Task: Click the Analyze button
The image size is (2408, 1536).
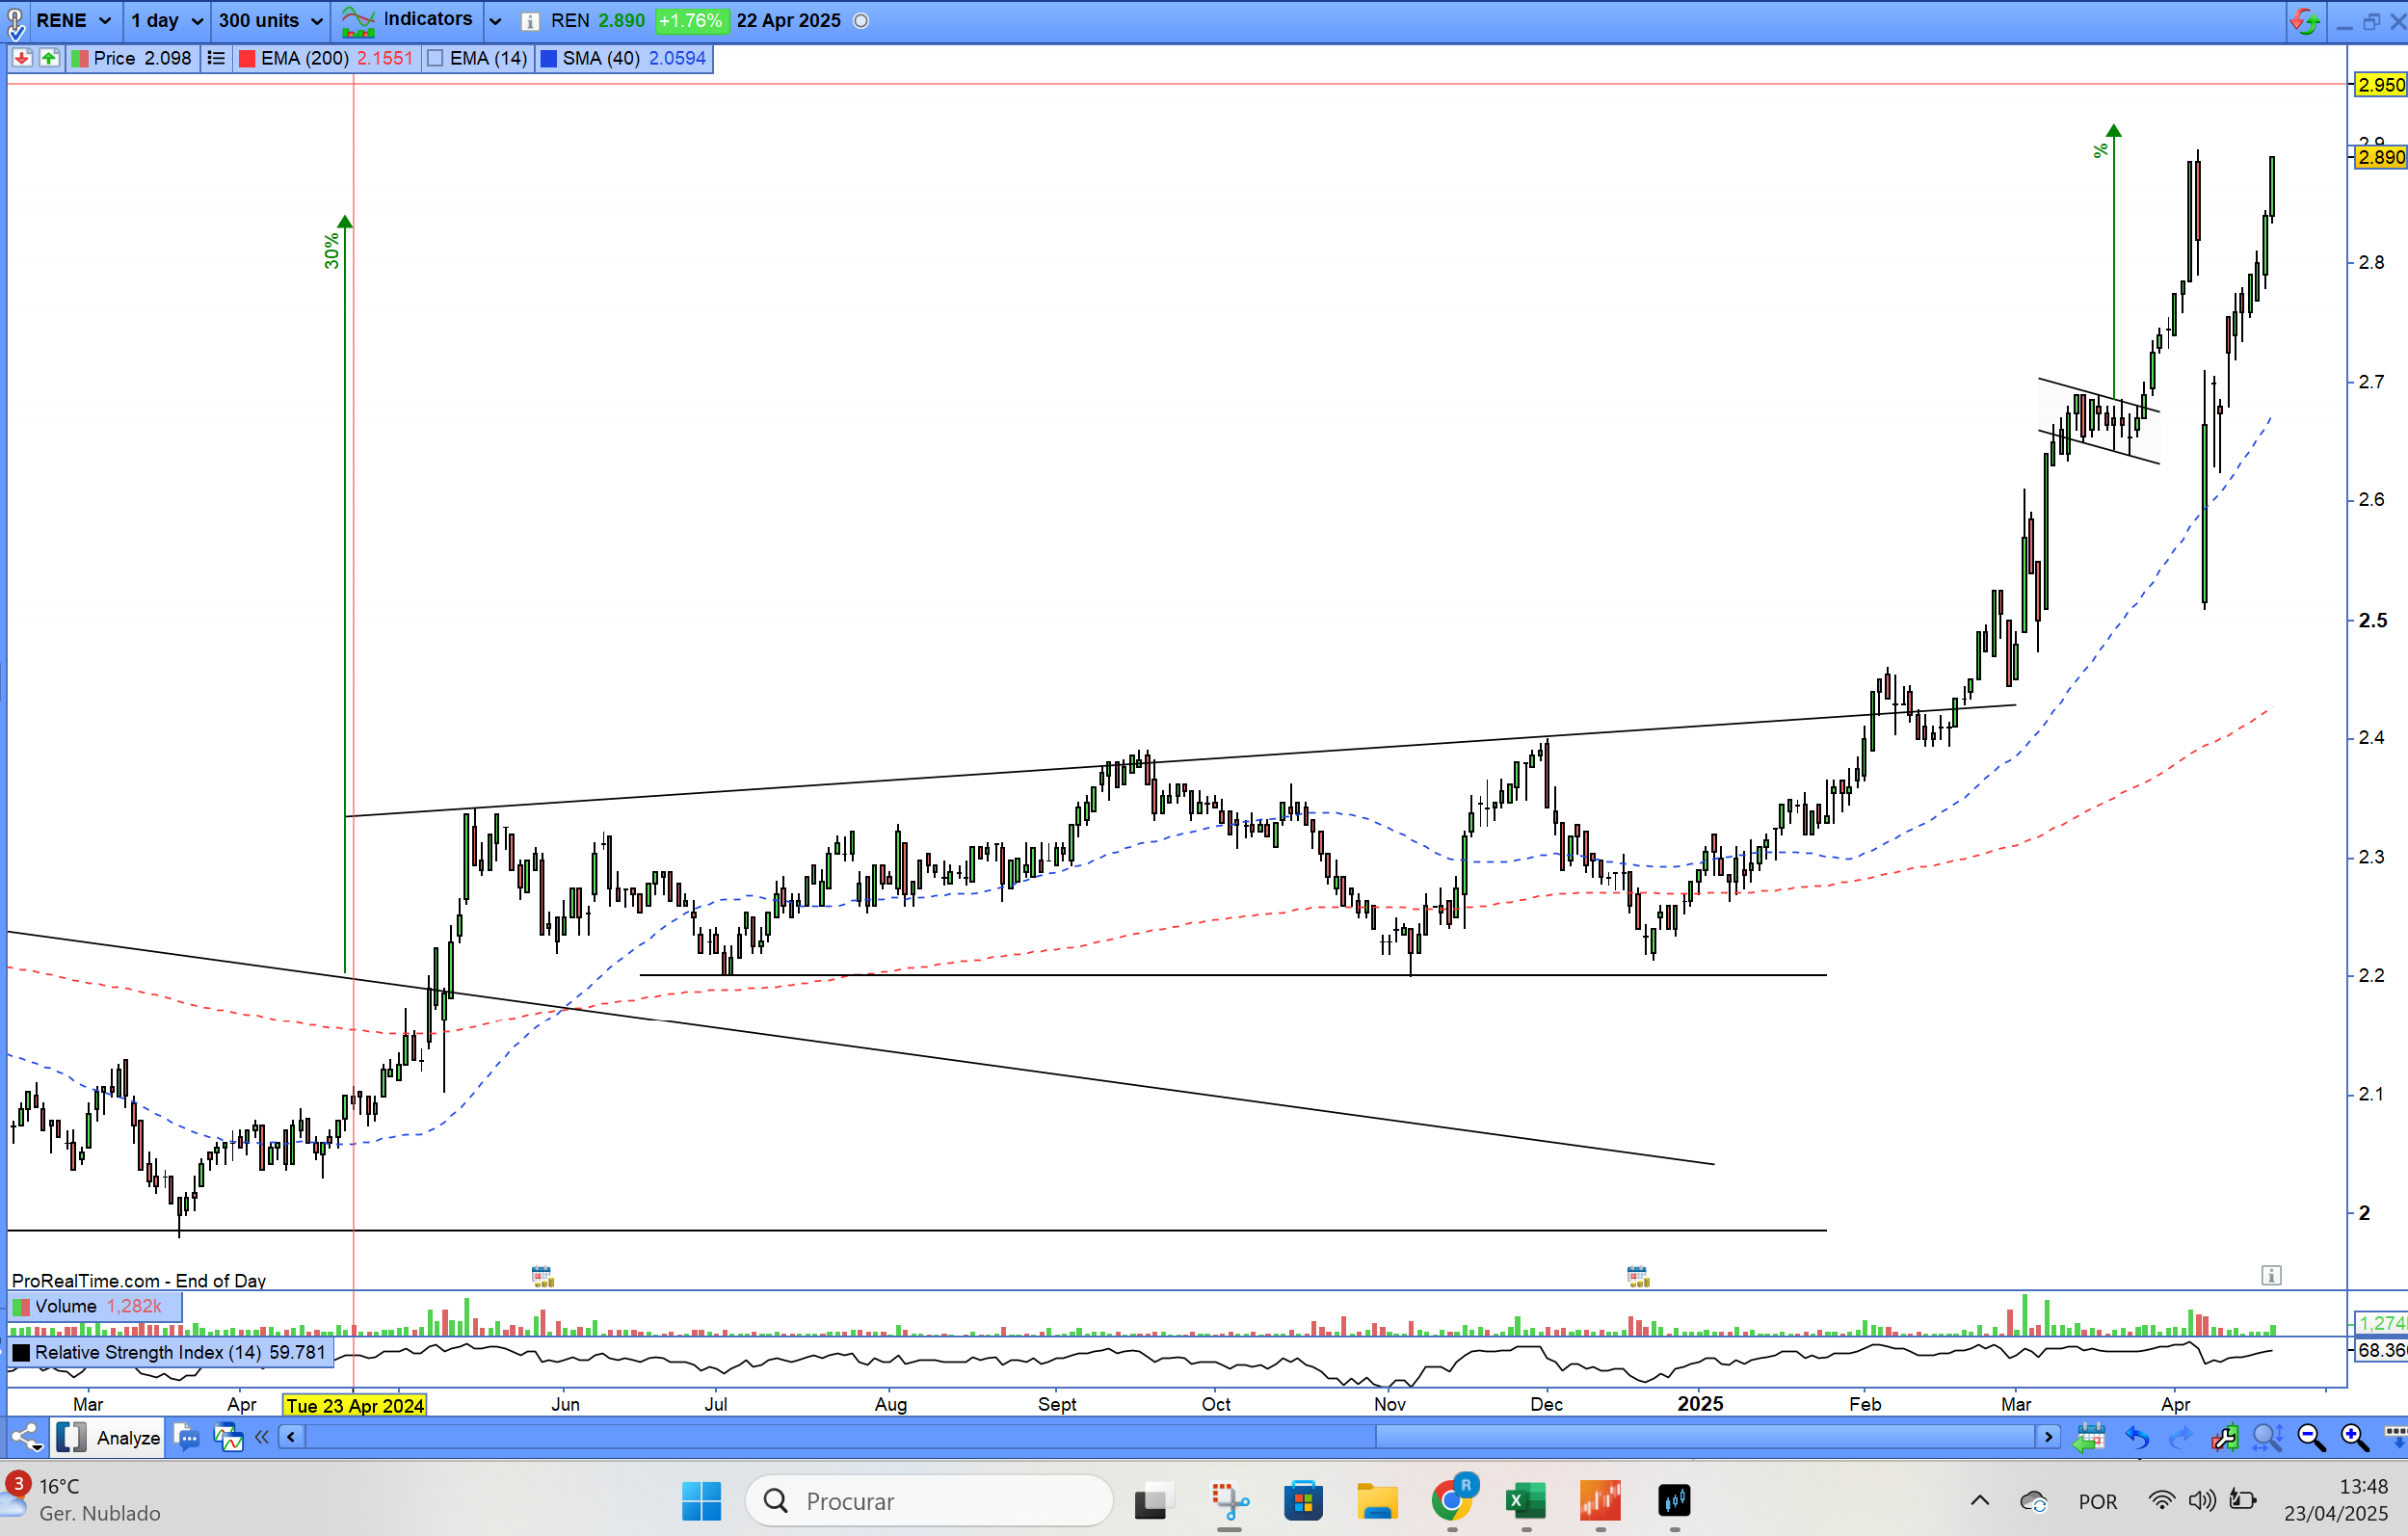Action: 128,1438
